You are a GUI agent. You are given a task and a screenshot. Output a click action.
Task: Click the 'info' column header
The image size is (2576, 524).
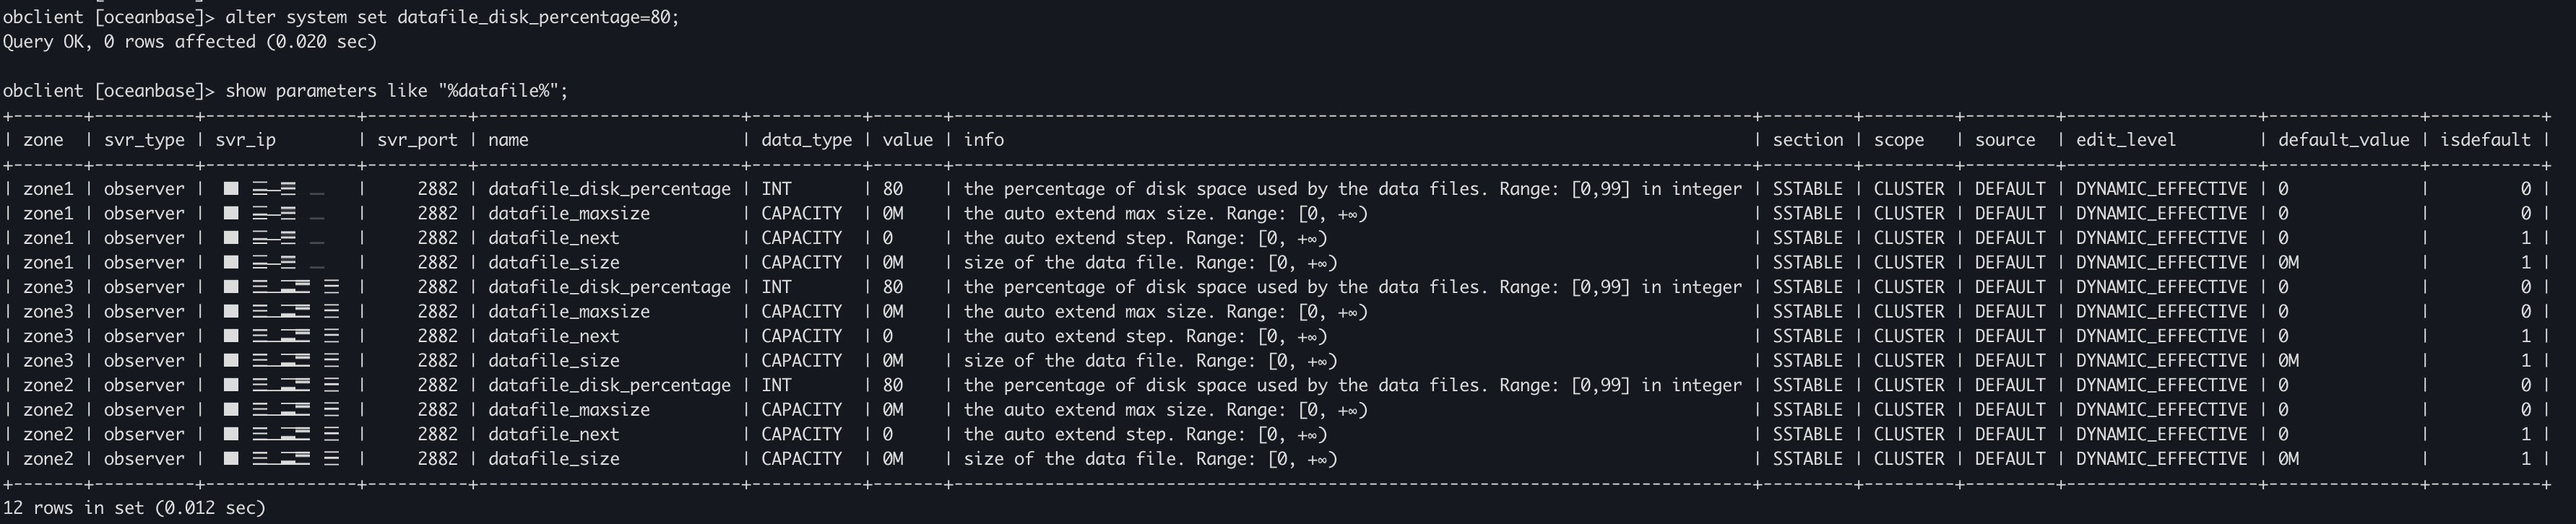click(983, 140)
